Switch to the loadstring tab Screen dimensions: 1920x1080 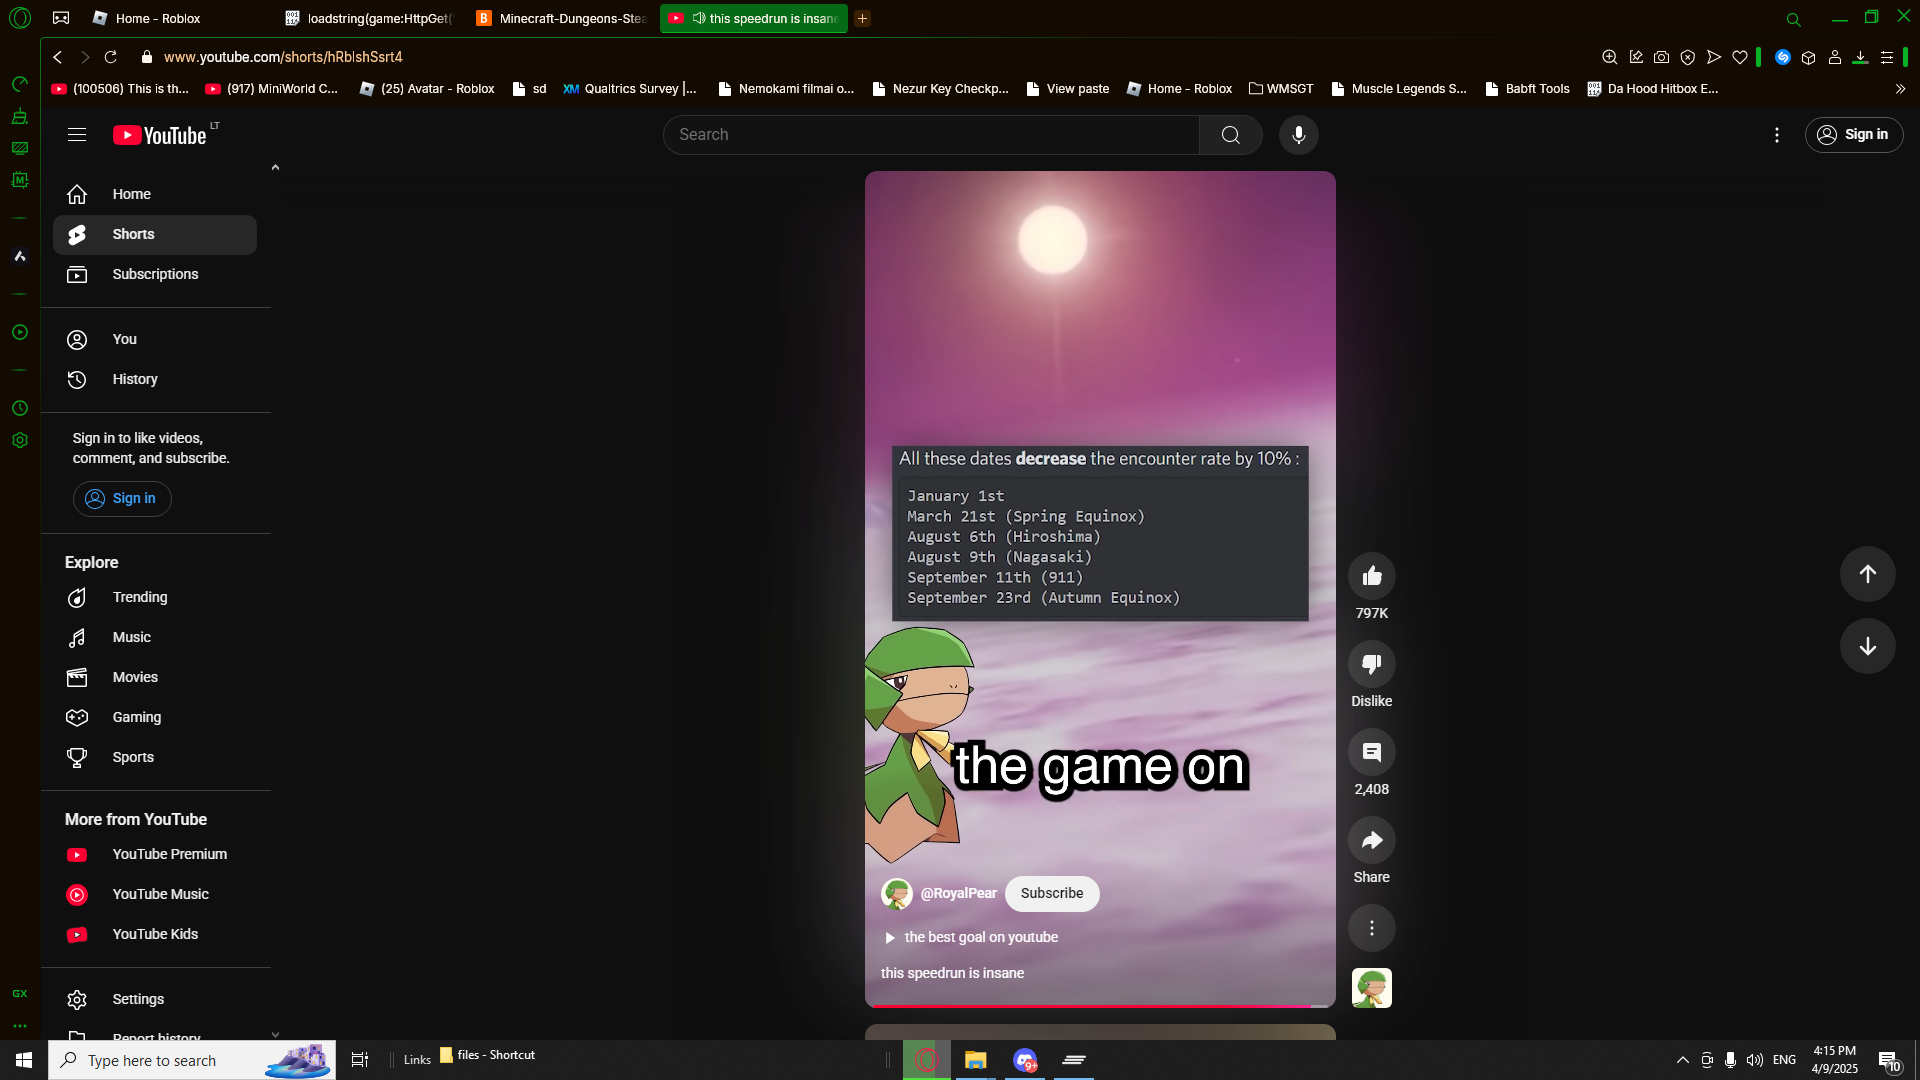[x=370, y=18]
